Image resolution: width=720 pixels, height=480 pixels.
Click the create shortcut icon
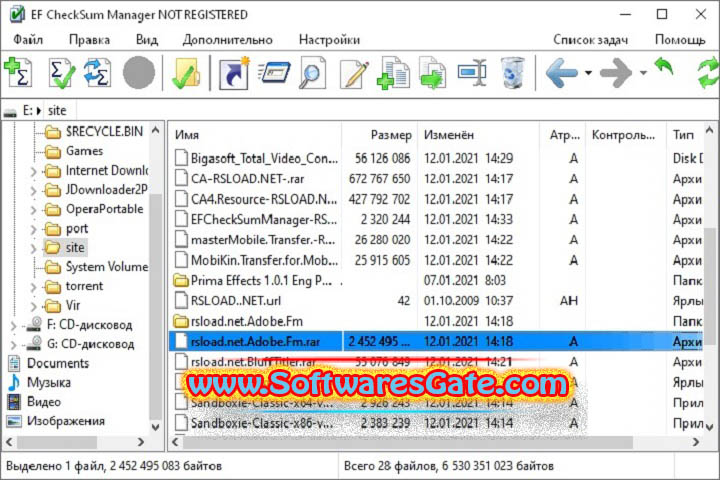coord(235,72)
